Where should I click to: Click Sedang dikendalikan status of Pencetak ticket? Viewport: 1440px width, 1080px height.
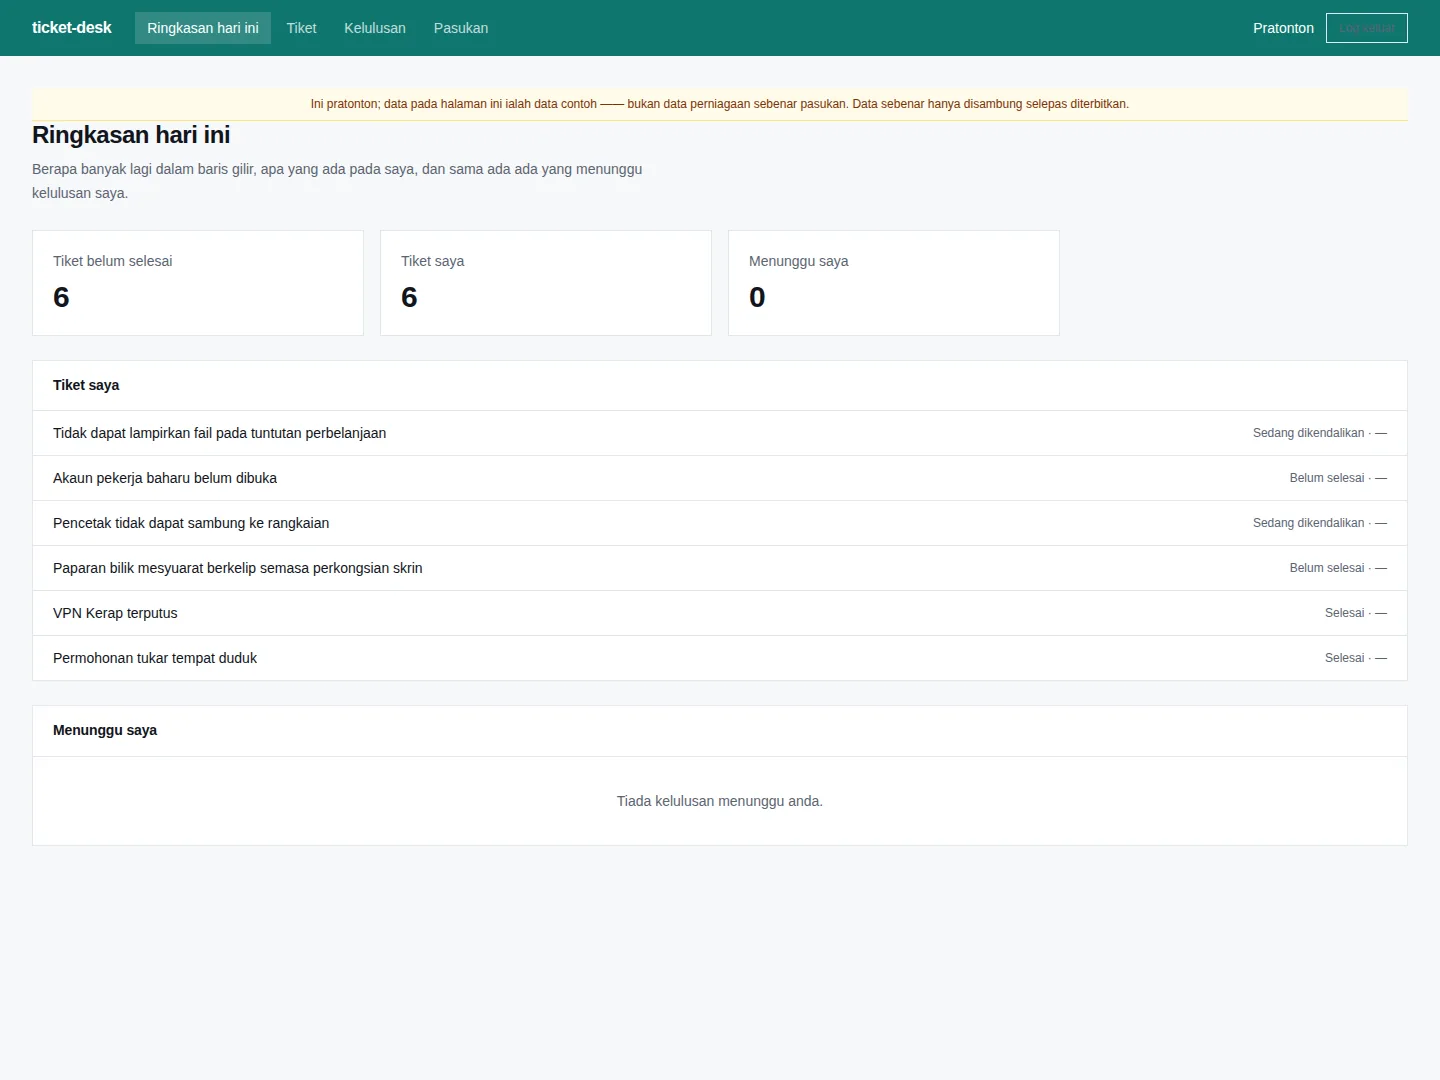(x=1320, y=523)
